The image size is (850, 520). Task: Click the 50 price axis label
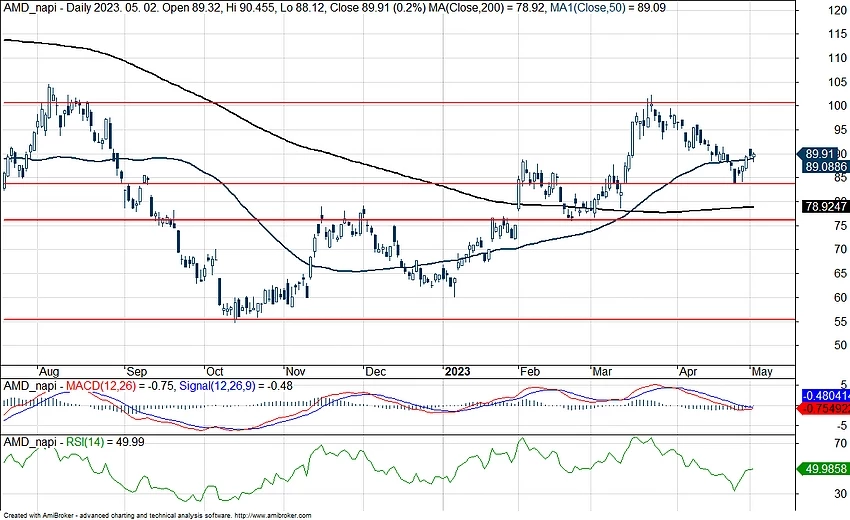click(x=841, y=345)
